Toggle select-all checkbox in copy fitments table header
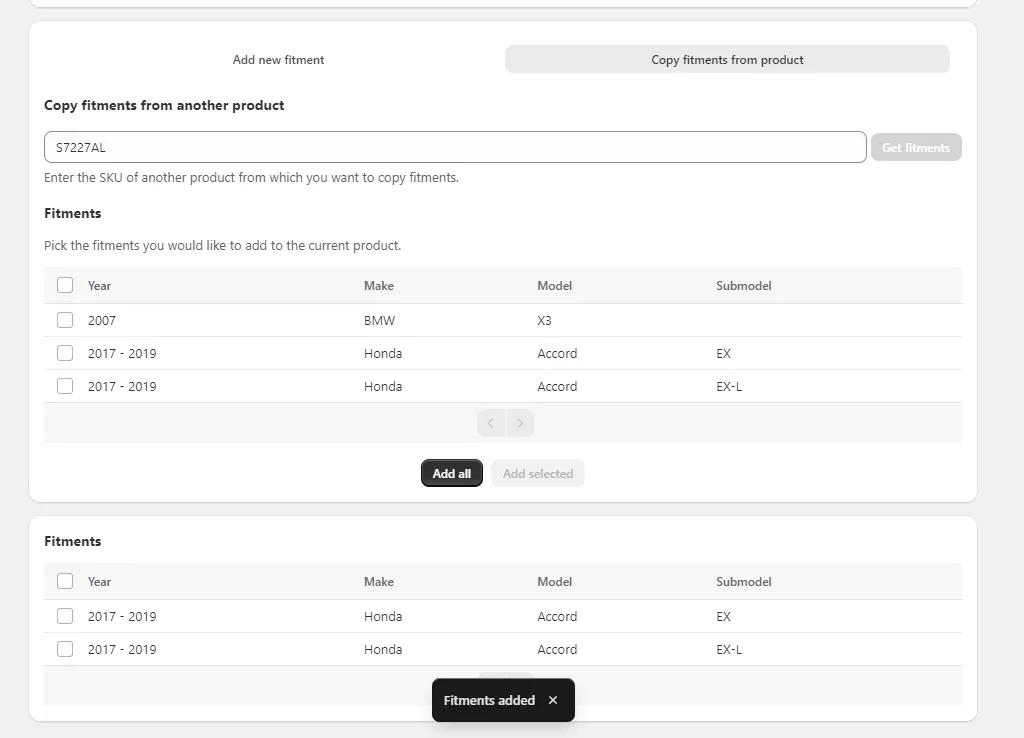This screenshot has width=1024, height=738. (x=65, y=285)
